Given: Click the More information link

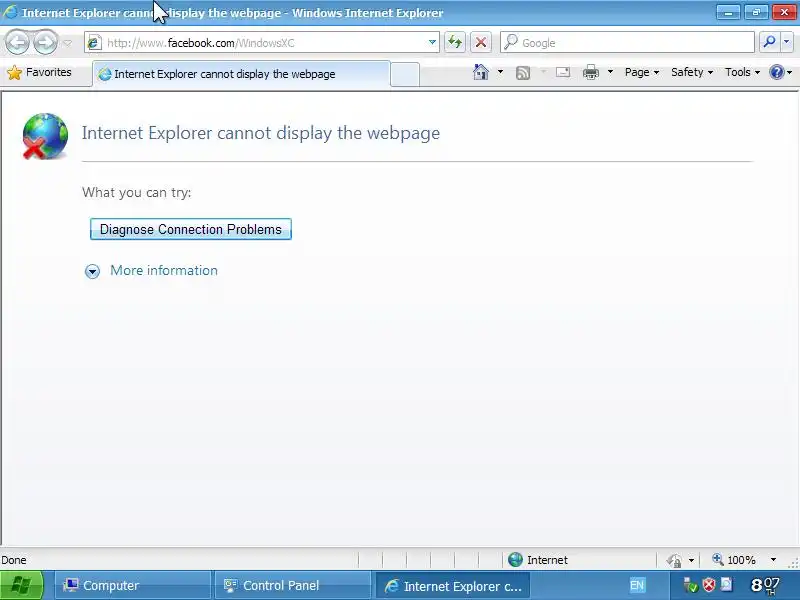Looking at the screenshot, I should click(164, 270).
